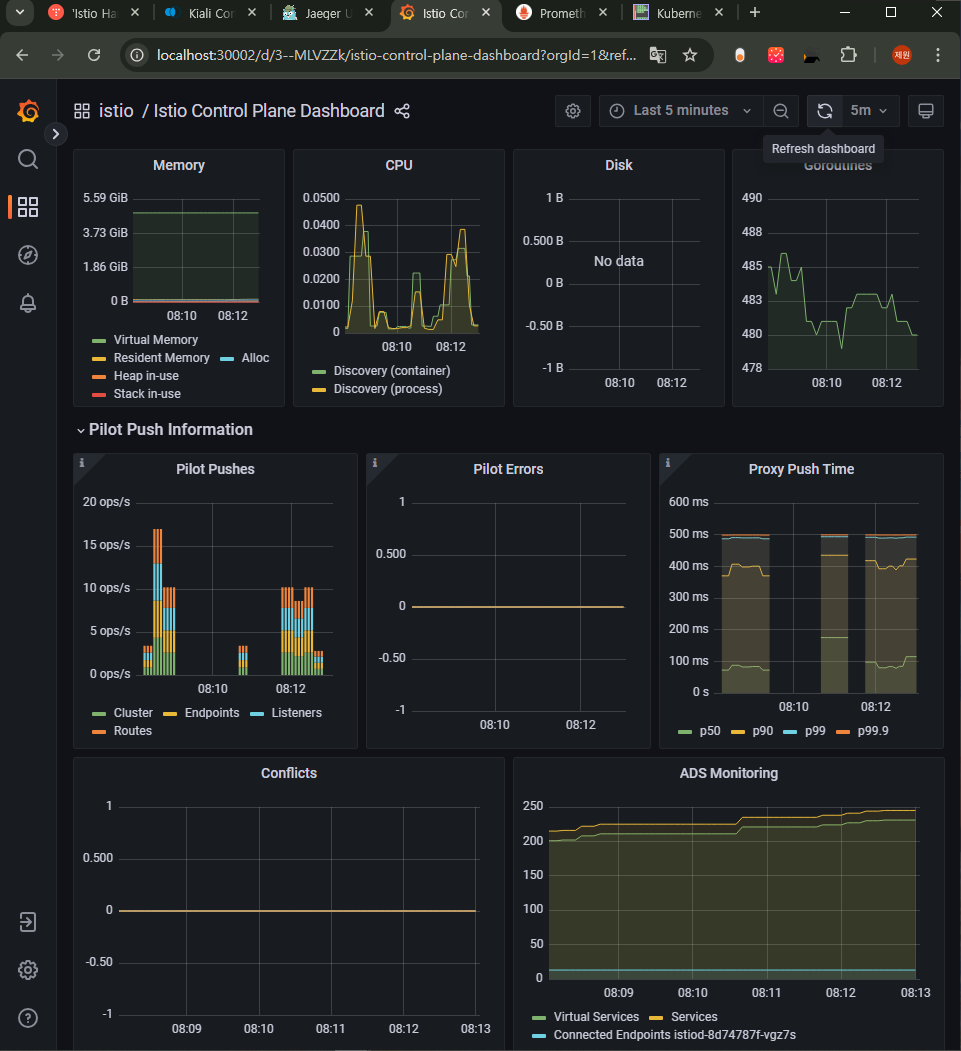Open the Grafana home logo
Image resolution: width=961 pixels, height=1051 pixels.
[28, 111]
